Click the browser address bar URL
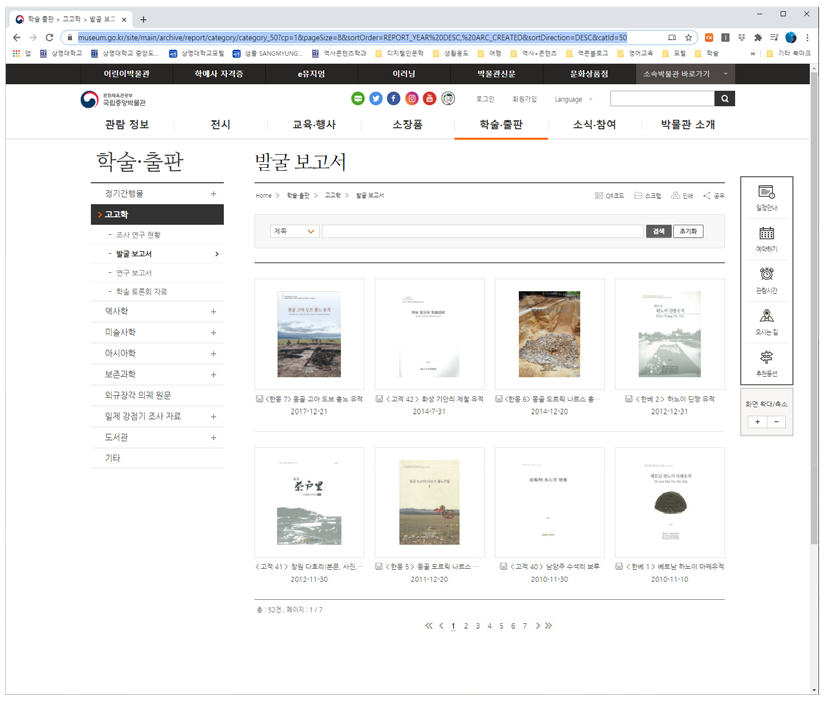 click(353, 37)
